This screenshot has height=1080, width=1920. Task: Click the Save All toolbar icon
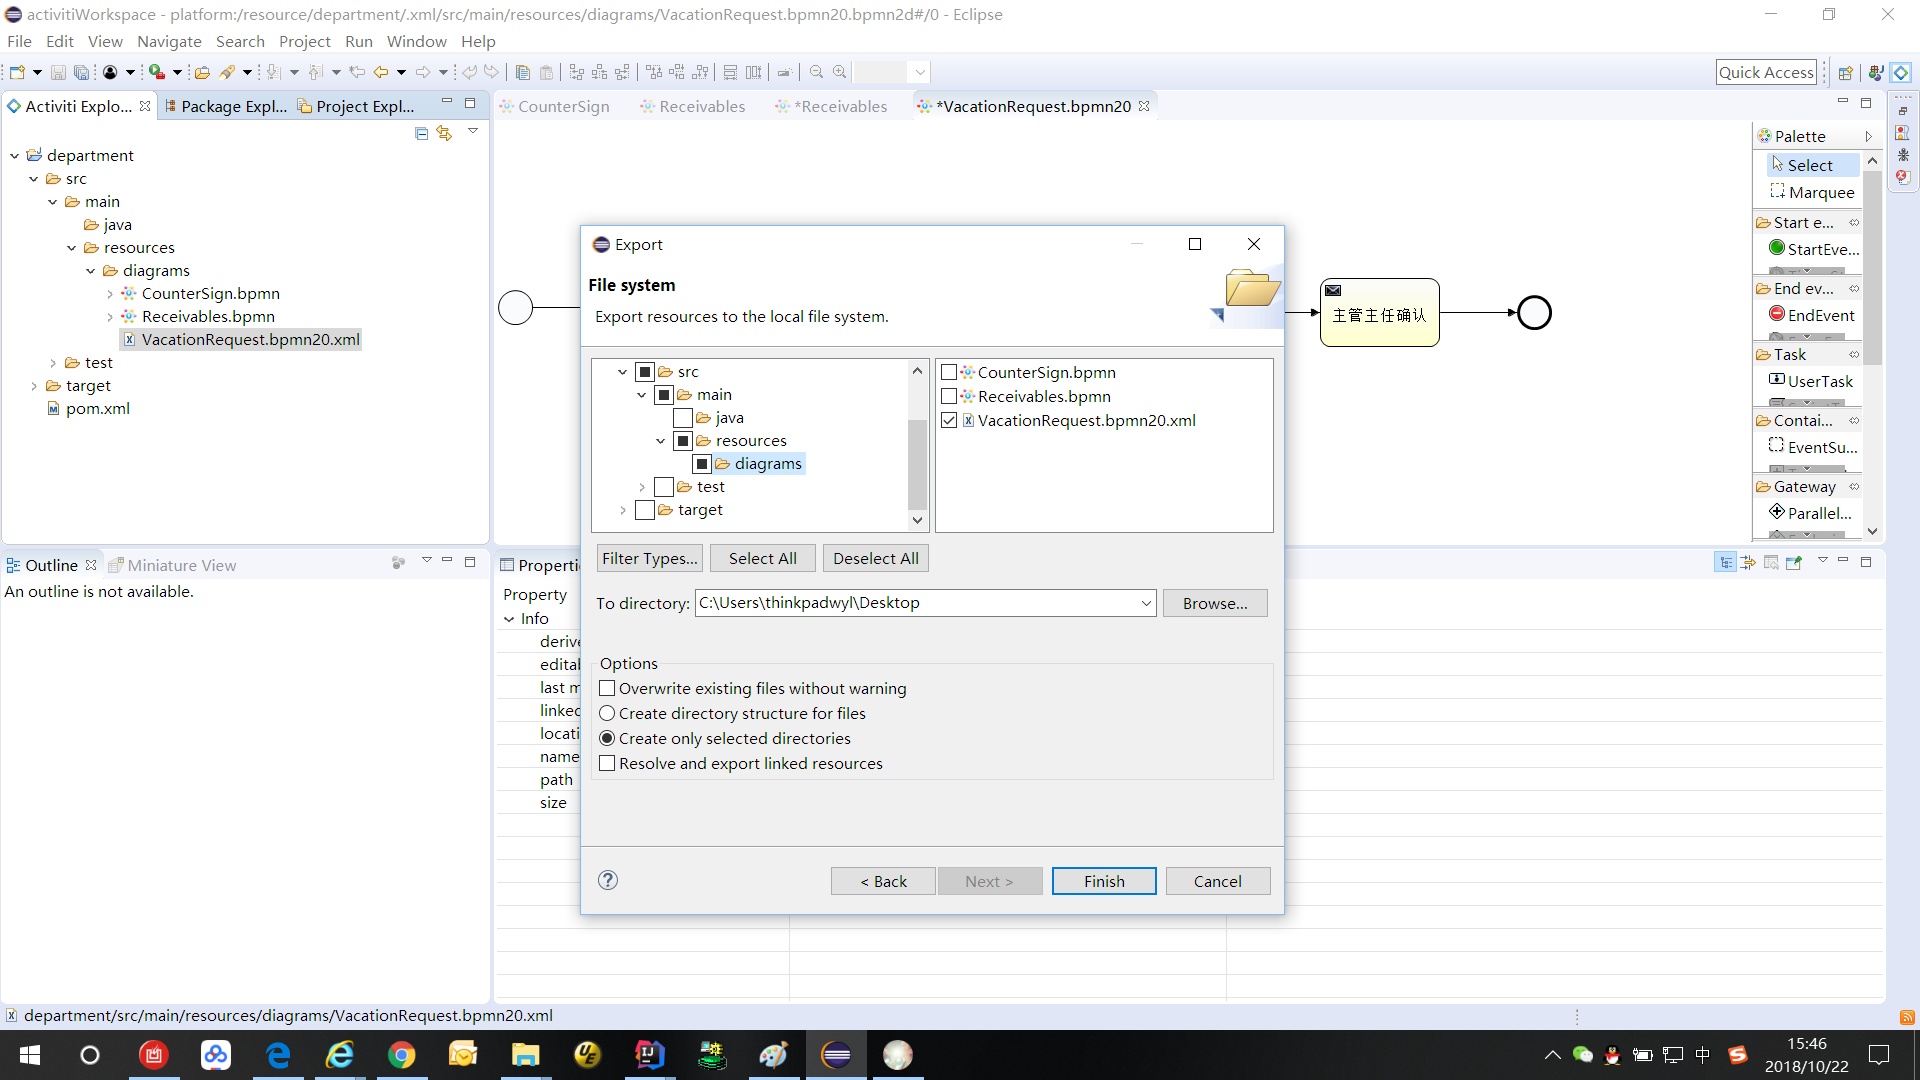click(82, 72)
